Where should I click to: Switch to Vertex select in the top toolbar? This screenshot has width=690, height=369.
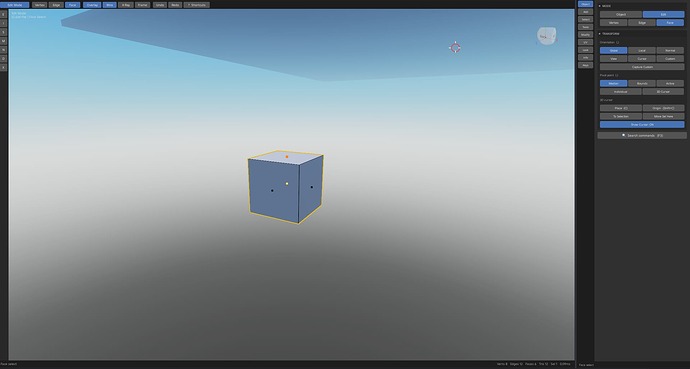tap(40, 5)
